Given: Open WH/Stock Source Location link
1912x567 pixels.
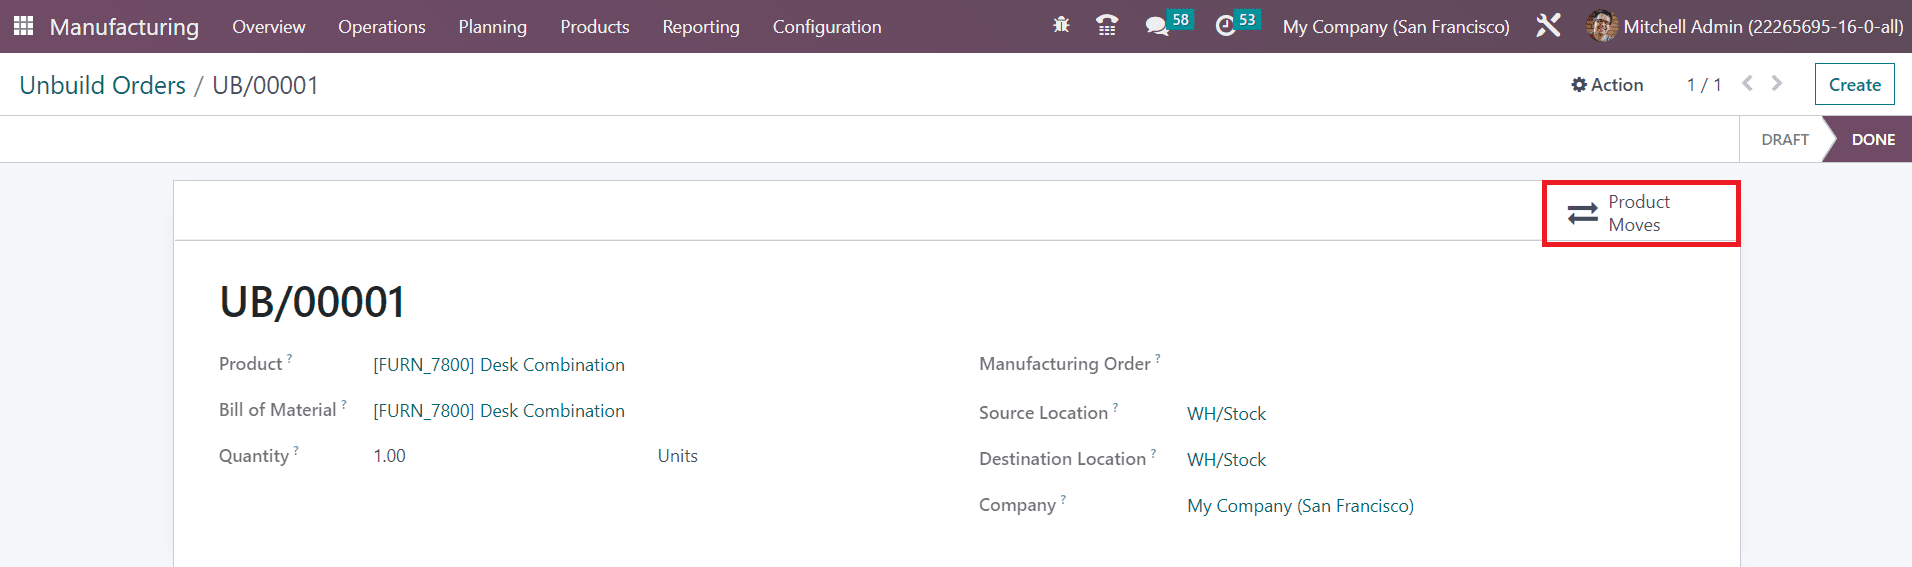Looking at the screenshot, I should click(x=1226, y=414).
